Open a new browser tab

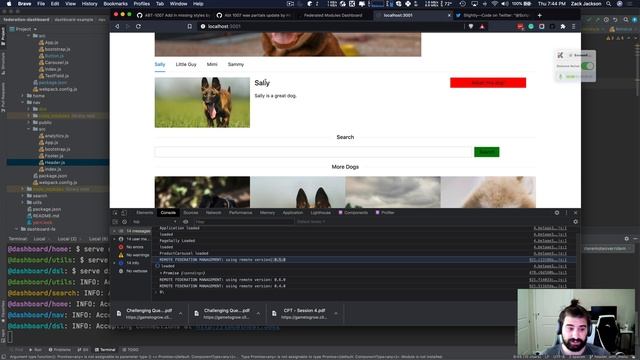tap(540, 15)
